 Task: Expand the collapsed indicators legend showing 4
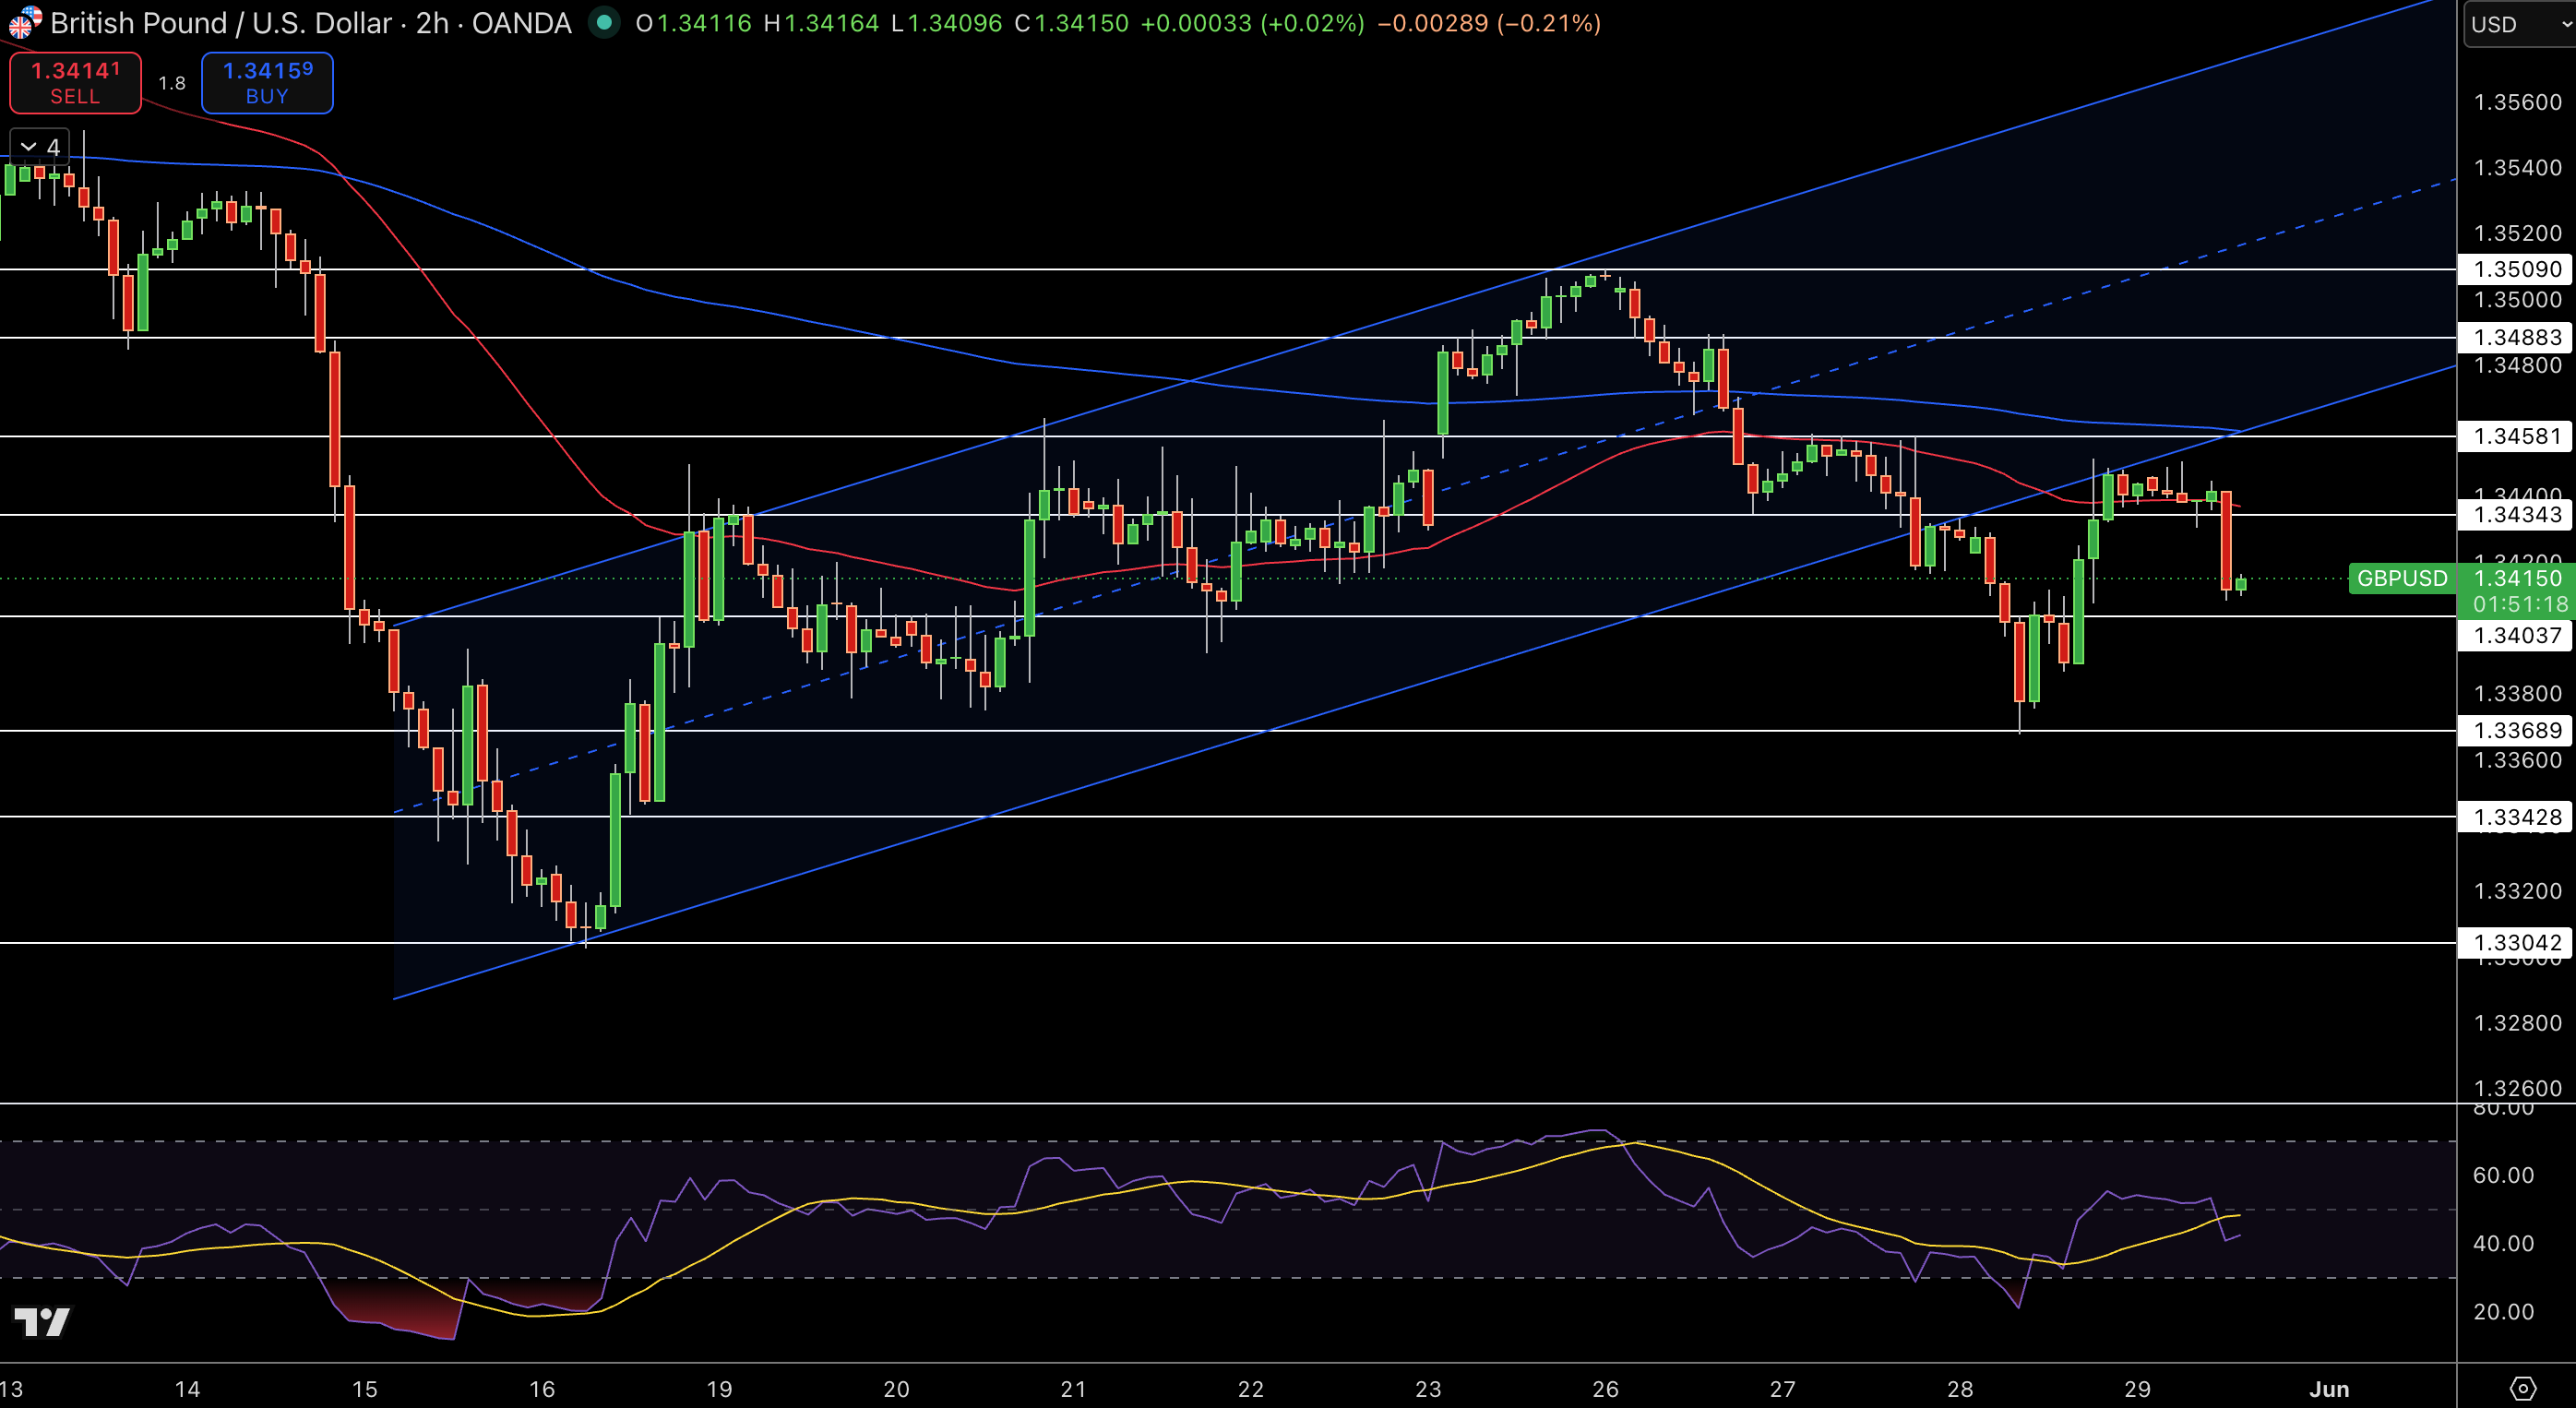tap(40, 147)
